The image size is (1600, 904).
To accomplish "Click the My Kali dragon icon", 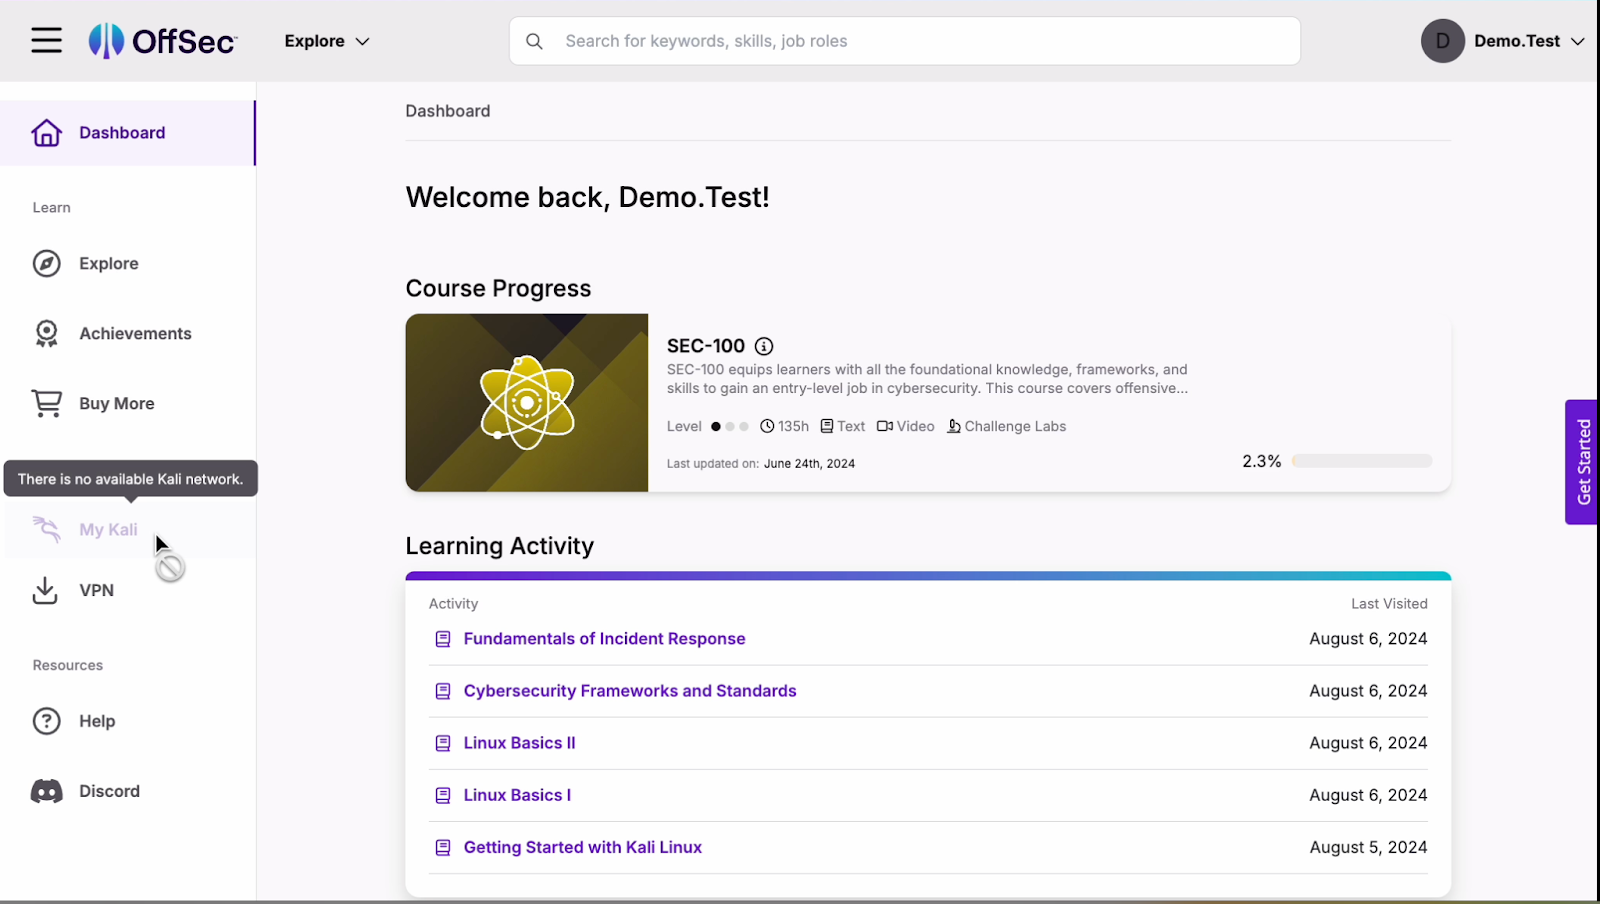I will 46,529.
